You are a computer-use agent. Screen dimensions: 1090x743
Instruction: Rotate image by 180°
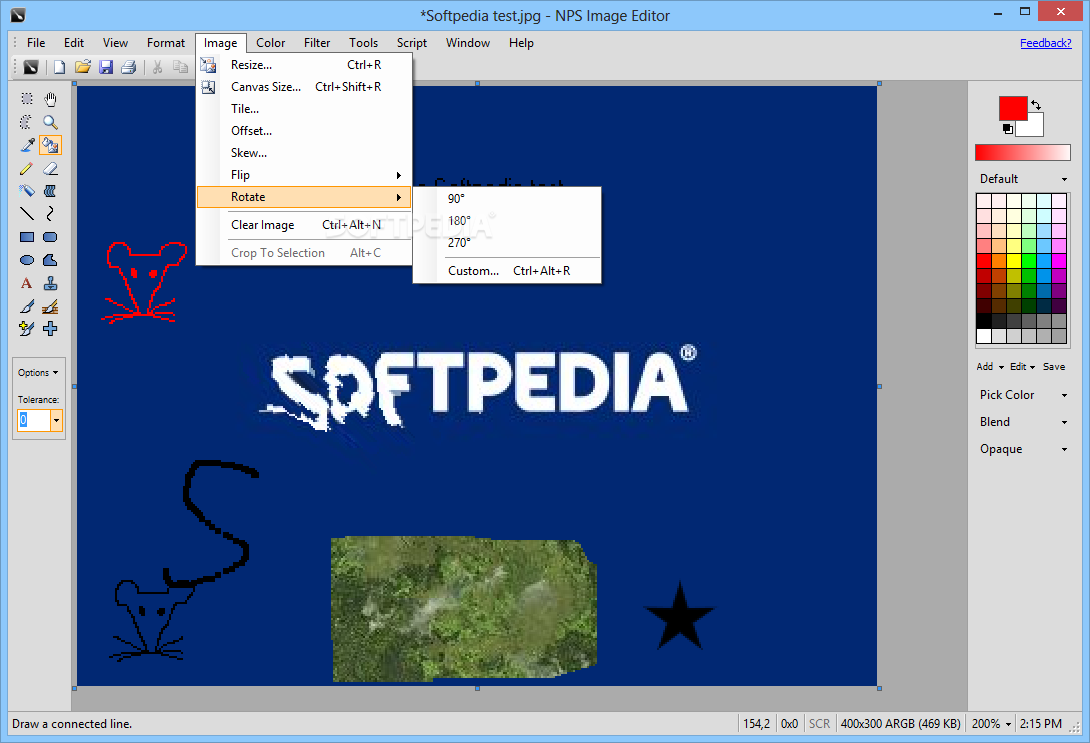point(507,221)
